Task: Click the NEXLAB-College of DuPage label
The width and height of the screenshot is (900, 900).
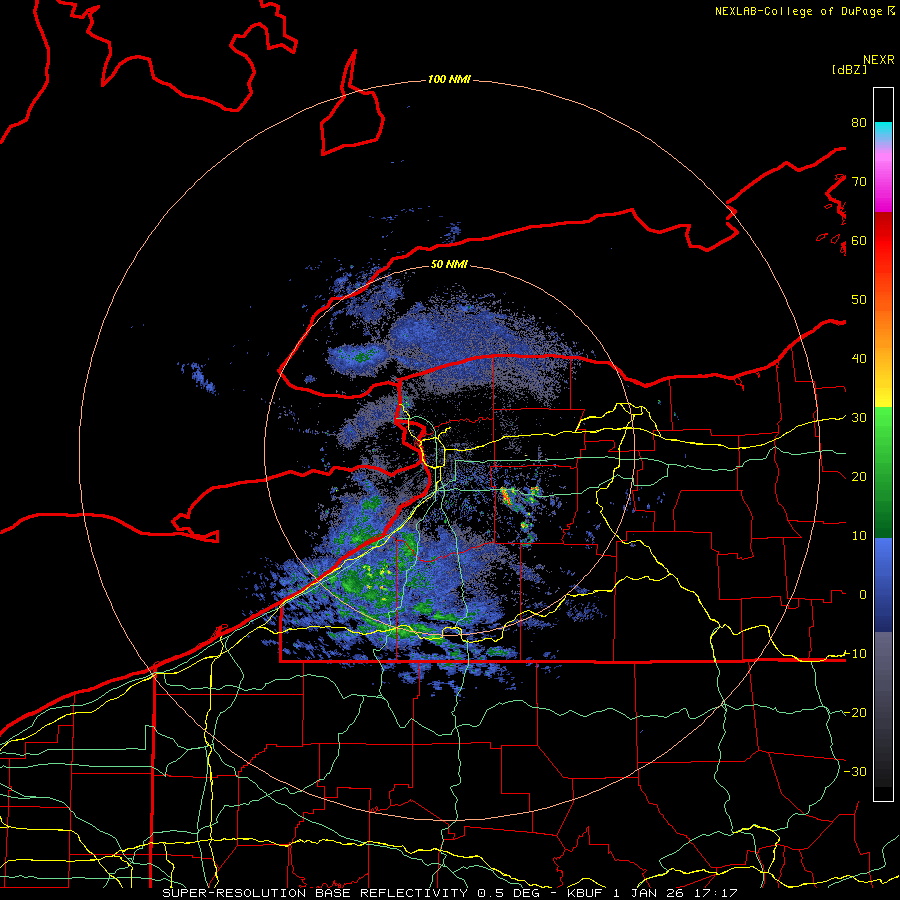Action: 804,11
